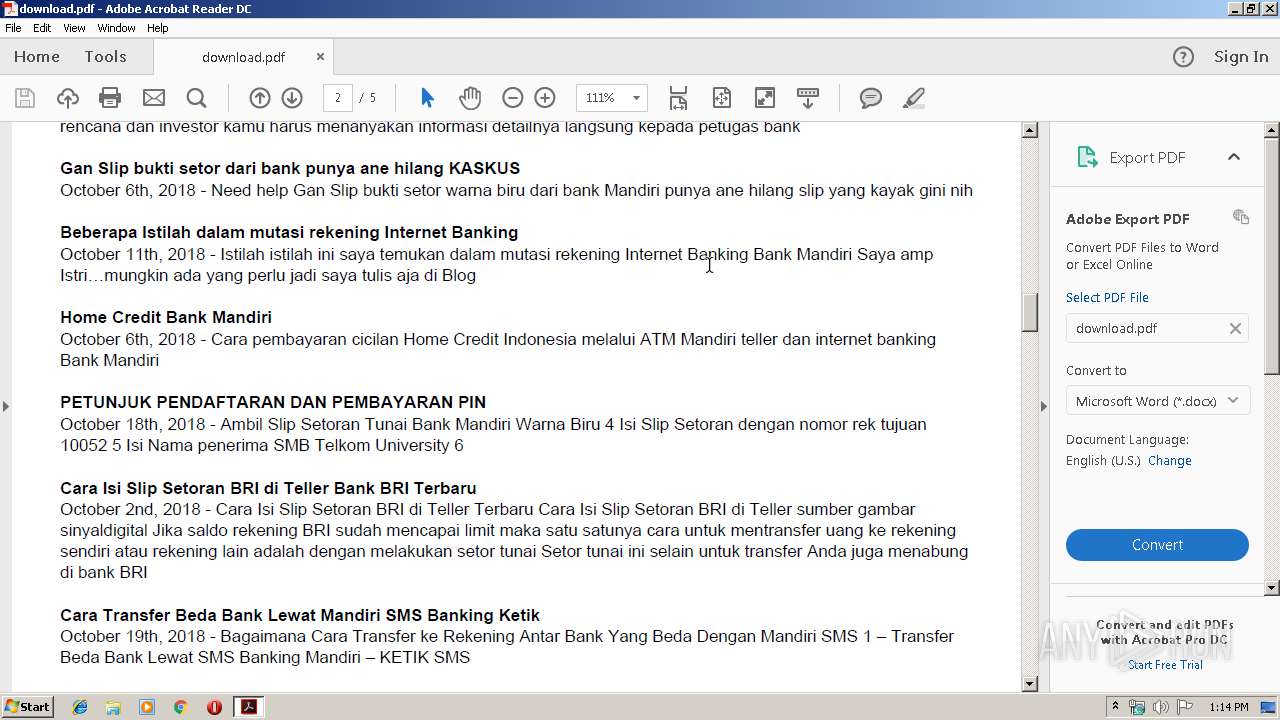The height and width of the screenshot is (720, 1280).
Task: Open the Edit menu
Action: (42, 28)
